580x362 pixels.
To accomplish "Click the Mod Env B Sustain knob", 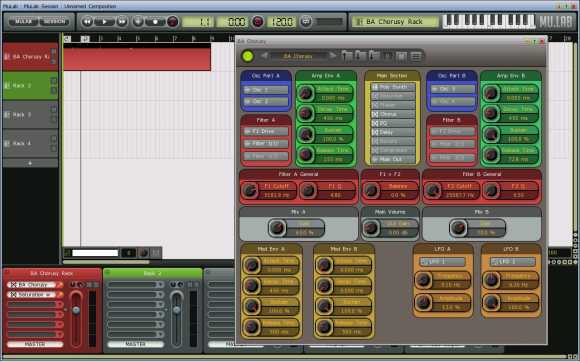I will [x=324, y=306].
